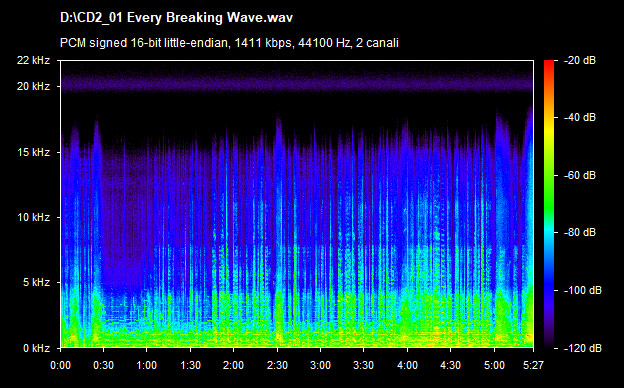Click the 2:30 time axis marker
The image size is (624, 388).
click(277, 365)
